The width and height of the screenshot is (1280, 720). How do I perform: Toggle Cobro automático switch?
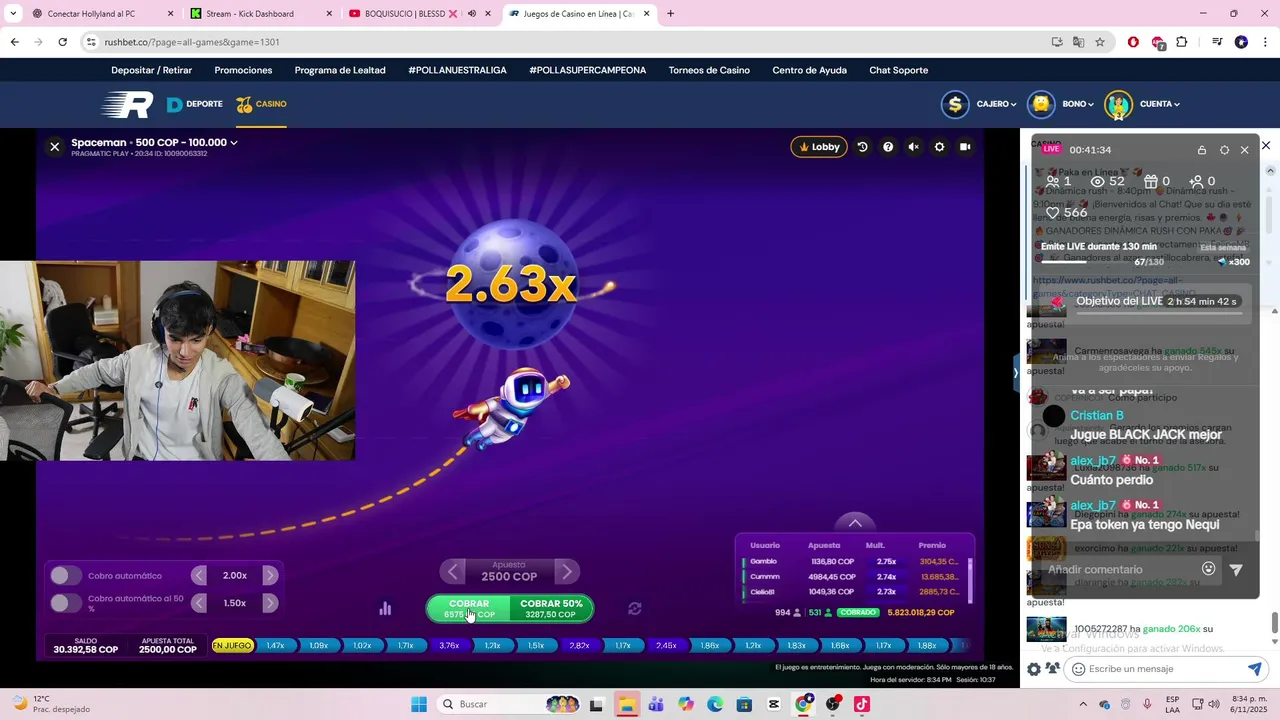[x=66, y=576]
